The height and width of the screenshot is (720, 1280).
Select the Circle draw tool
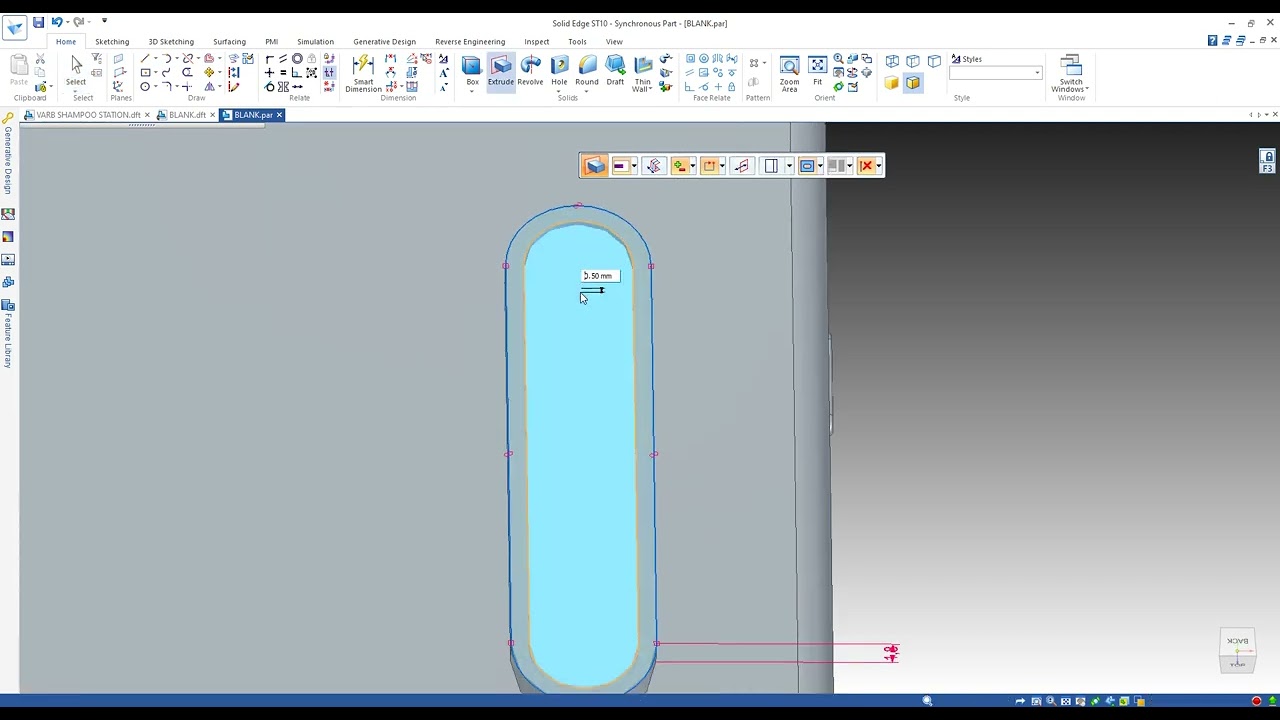[145, 87]
